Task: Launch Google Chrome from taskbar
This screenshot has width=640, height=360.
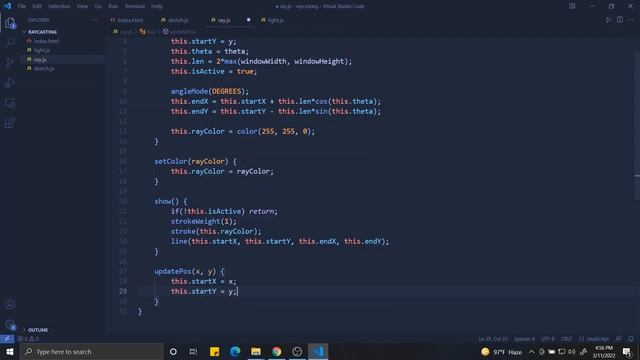Action: point(277,351)
